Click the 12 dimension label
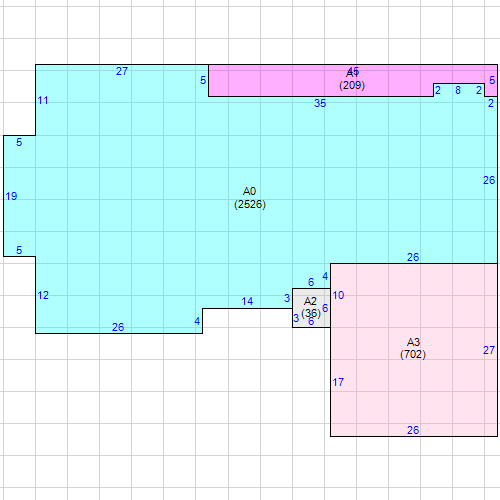 [x=43, y=295]
